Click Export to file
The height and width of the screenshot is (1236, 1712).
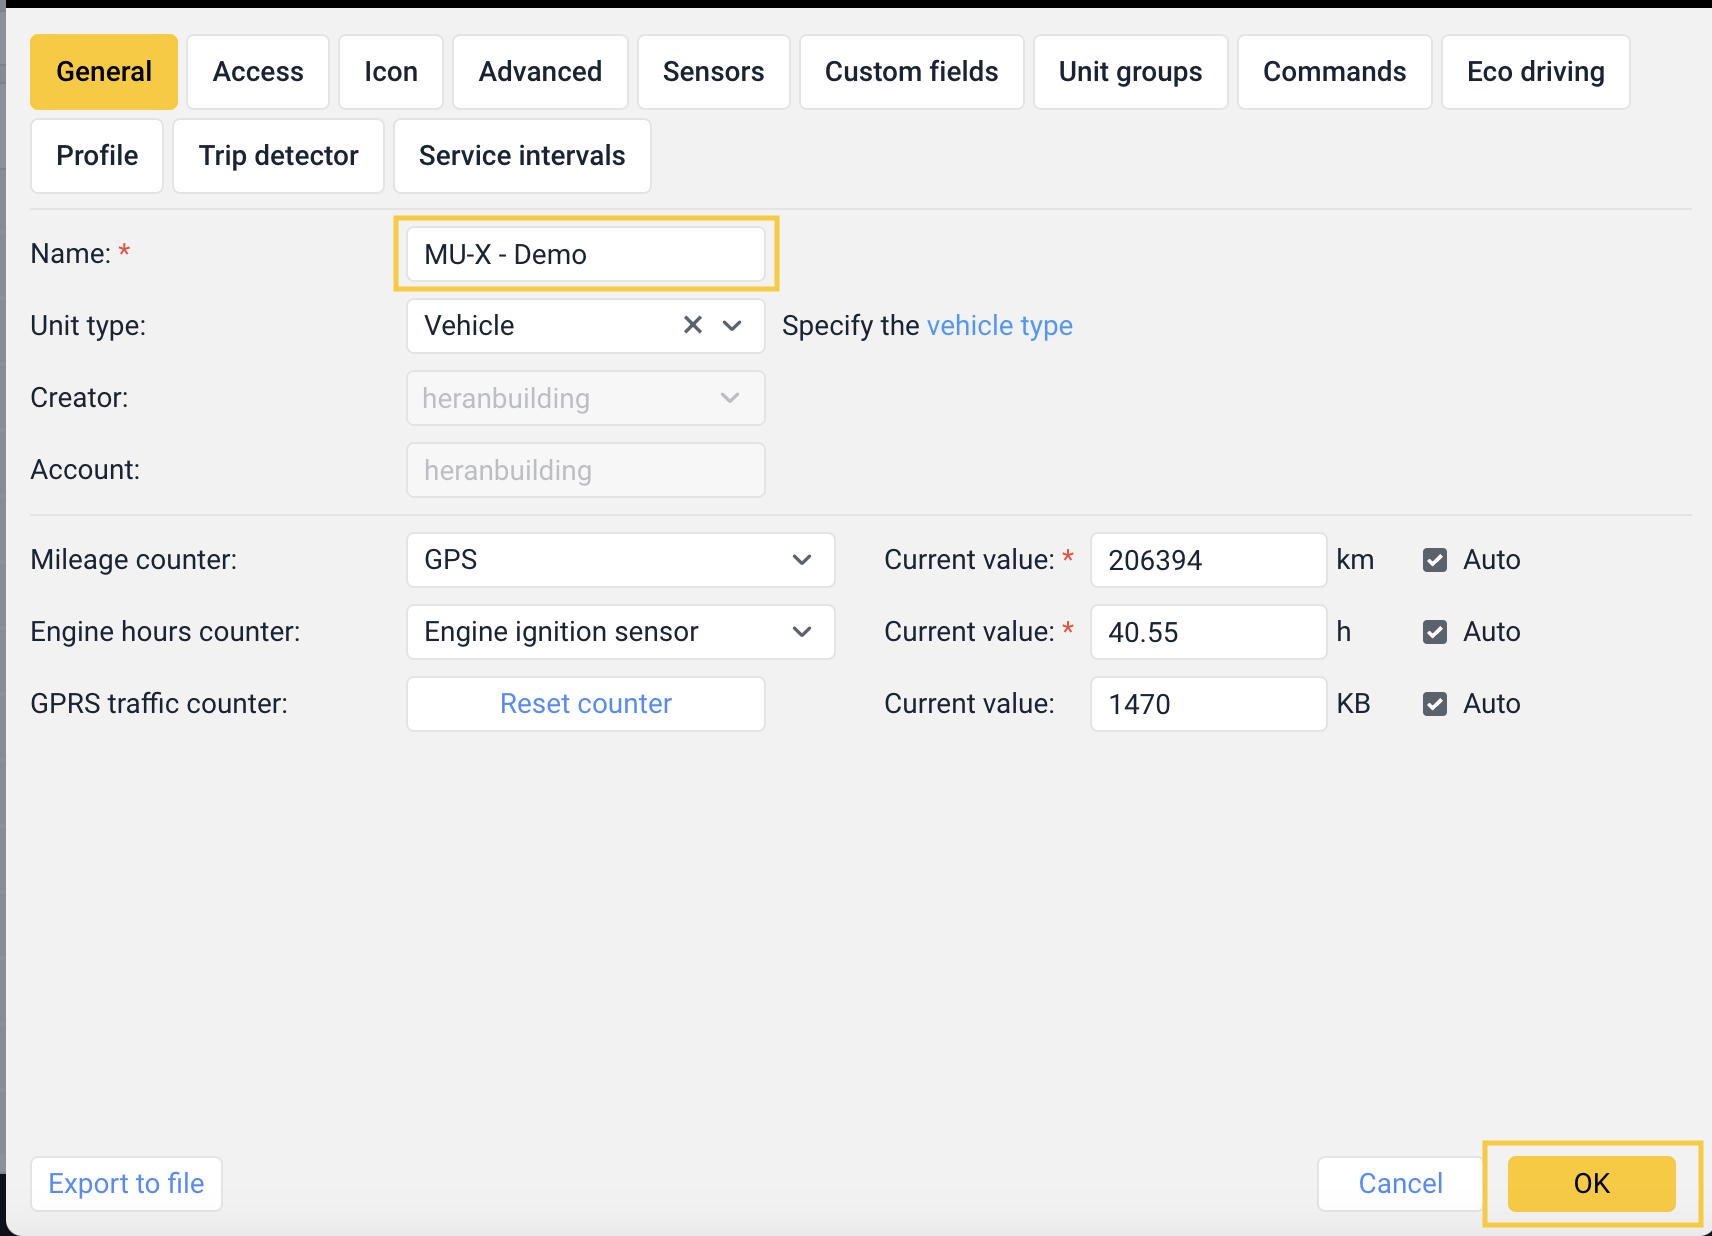coord(126,1184)
